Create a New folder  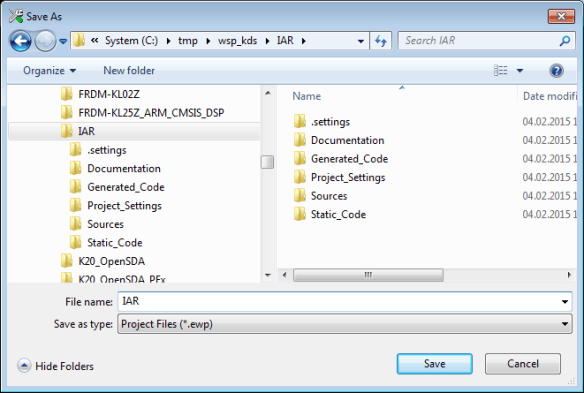point(129,70)
